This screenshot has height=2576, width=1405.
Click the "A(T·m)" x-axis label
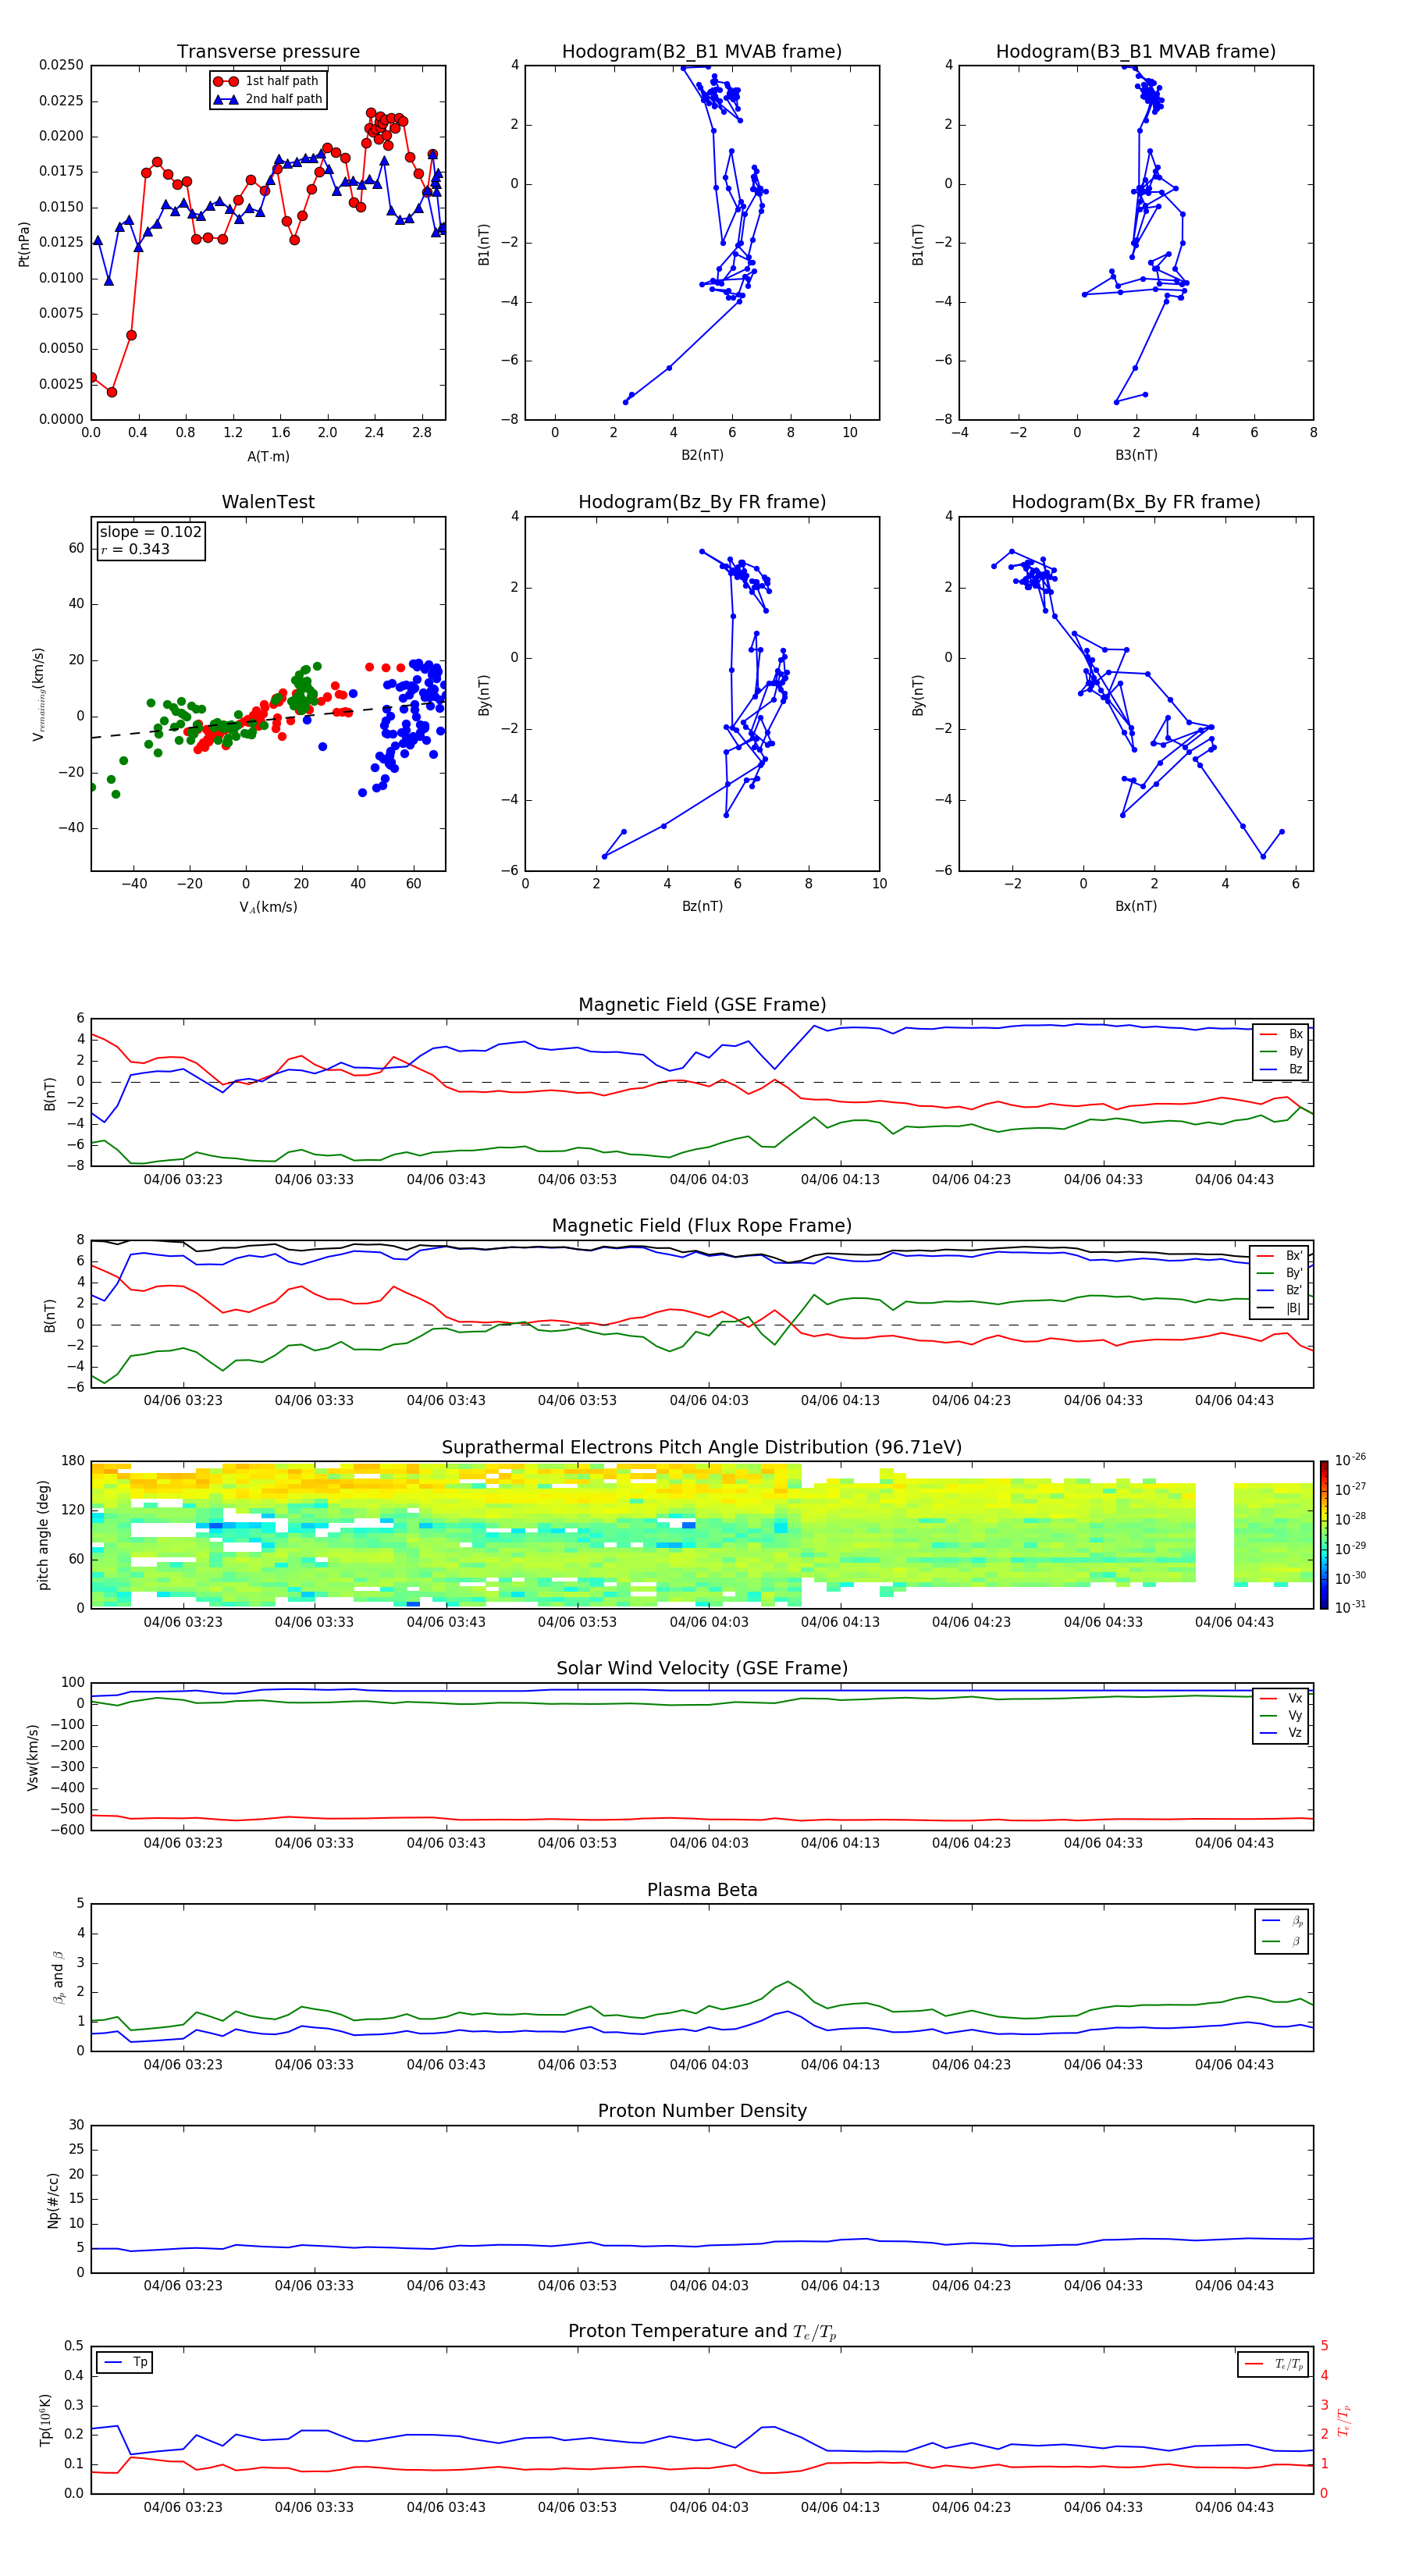point(268,457)
